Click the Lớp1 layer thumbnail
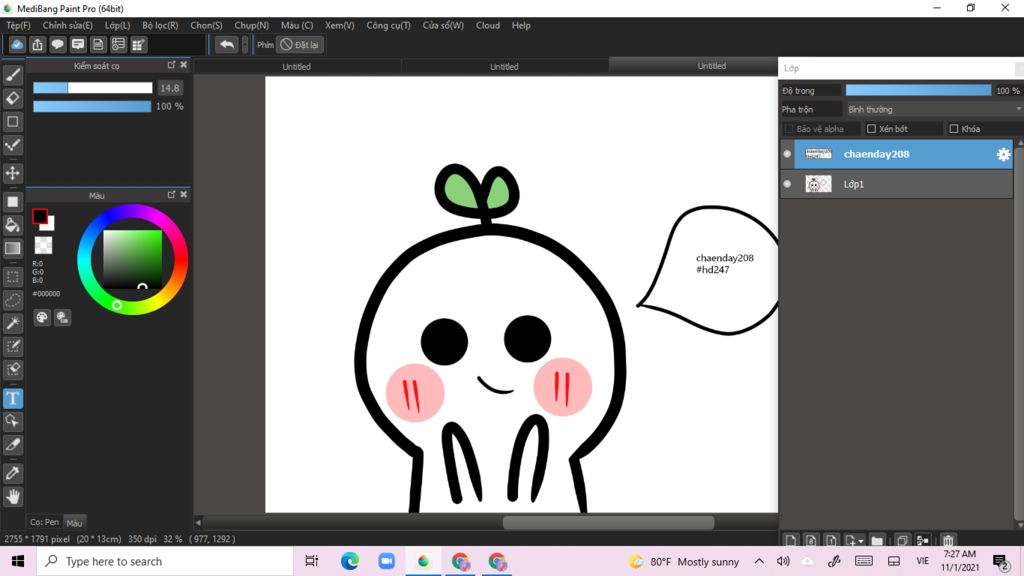1024x576 pixels. (818, 184)
